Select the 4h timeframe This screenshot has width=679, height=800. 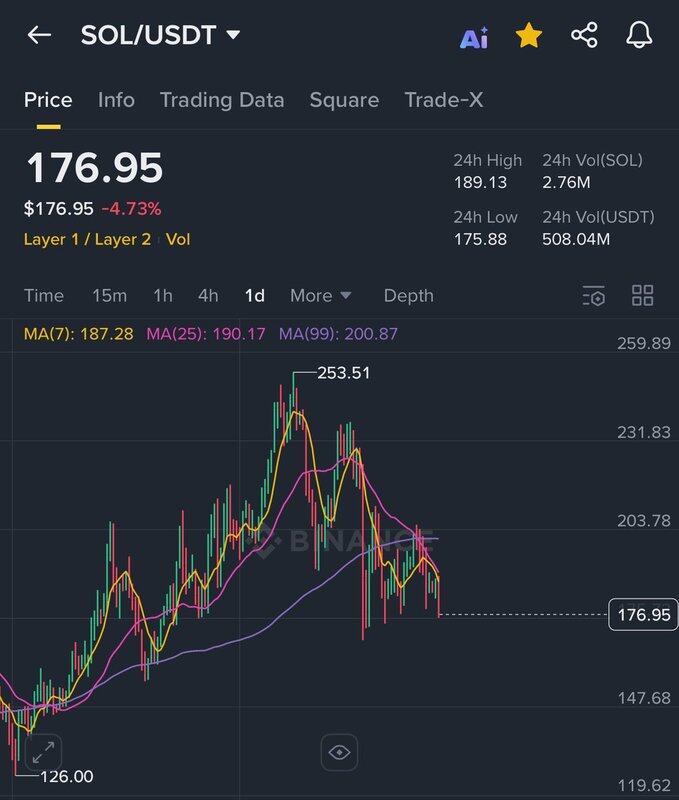[x=208, y=296]
